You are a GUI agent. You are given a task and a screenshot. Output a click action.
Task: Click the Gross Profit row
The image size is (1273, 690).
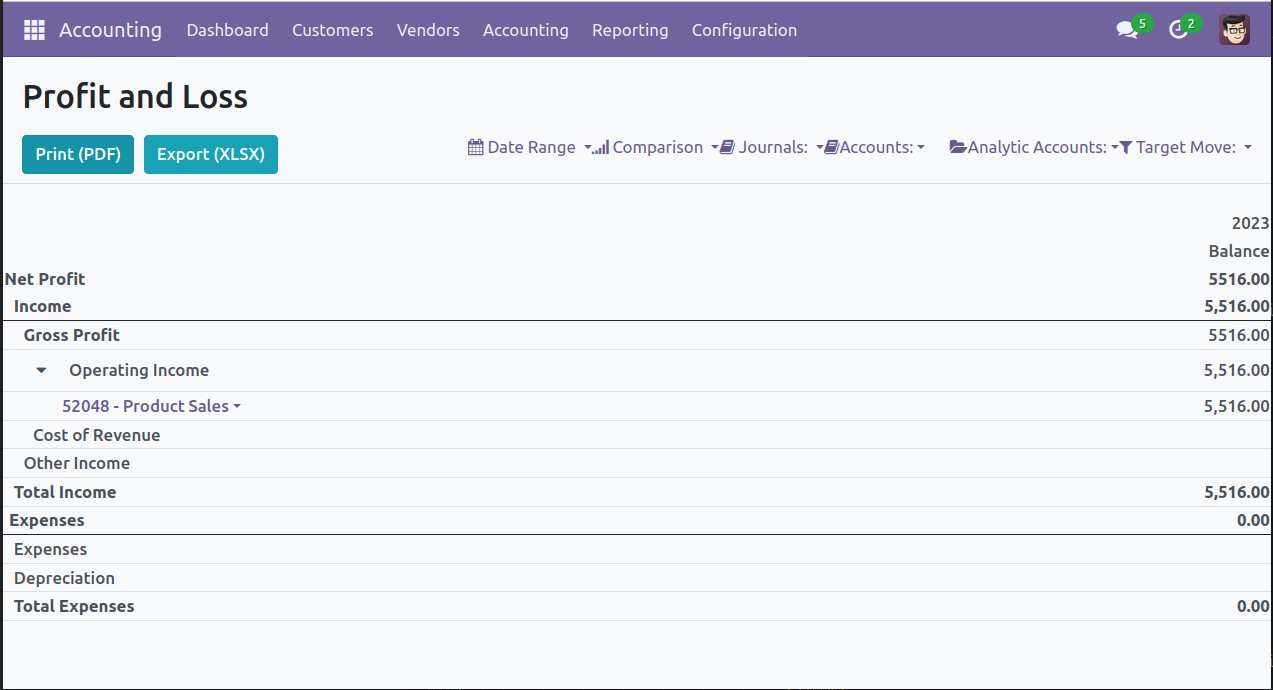click(72, 335)
